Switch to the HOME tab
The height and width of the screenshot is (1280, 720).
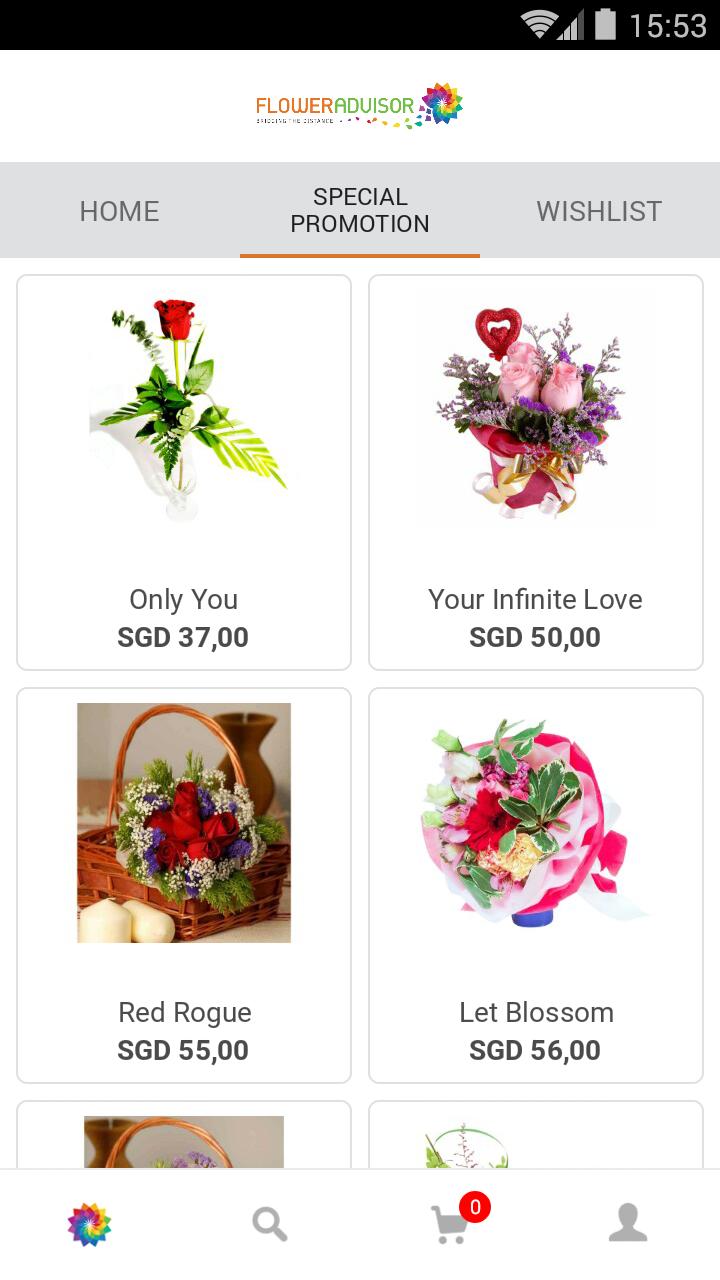[120, 211]
